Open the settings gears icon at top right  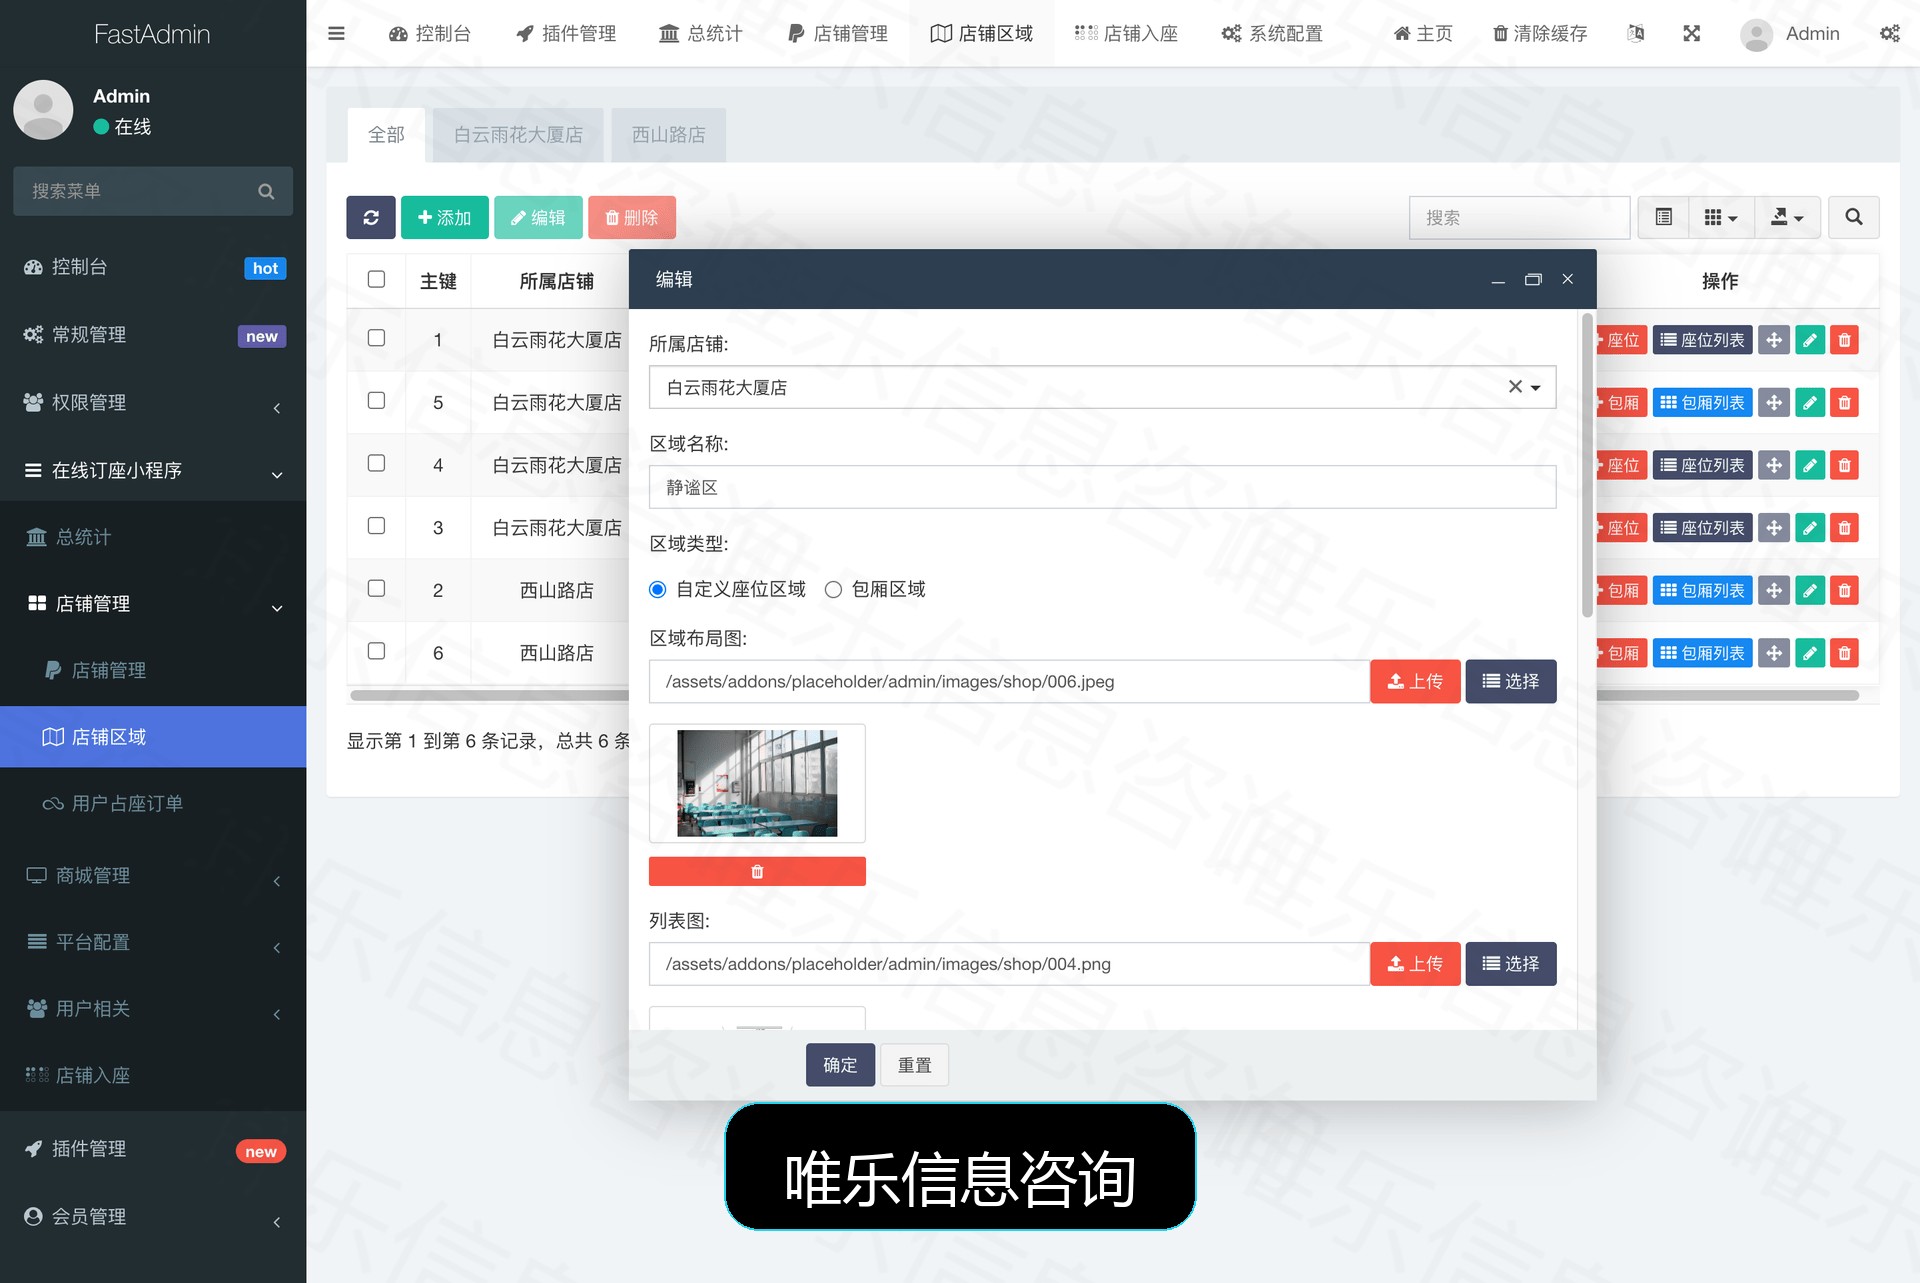tap(1889, 33)
